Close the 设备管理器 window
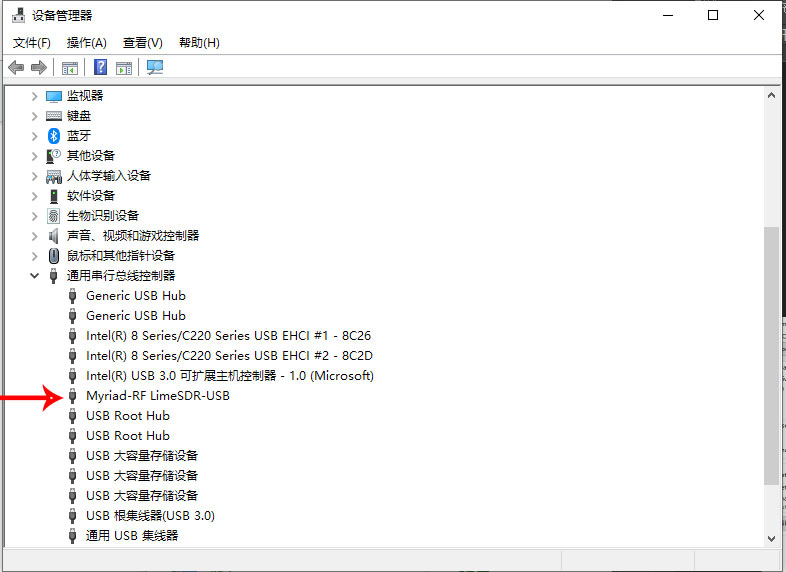Screen dimensions: 786x572 759,16
